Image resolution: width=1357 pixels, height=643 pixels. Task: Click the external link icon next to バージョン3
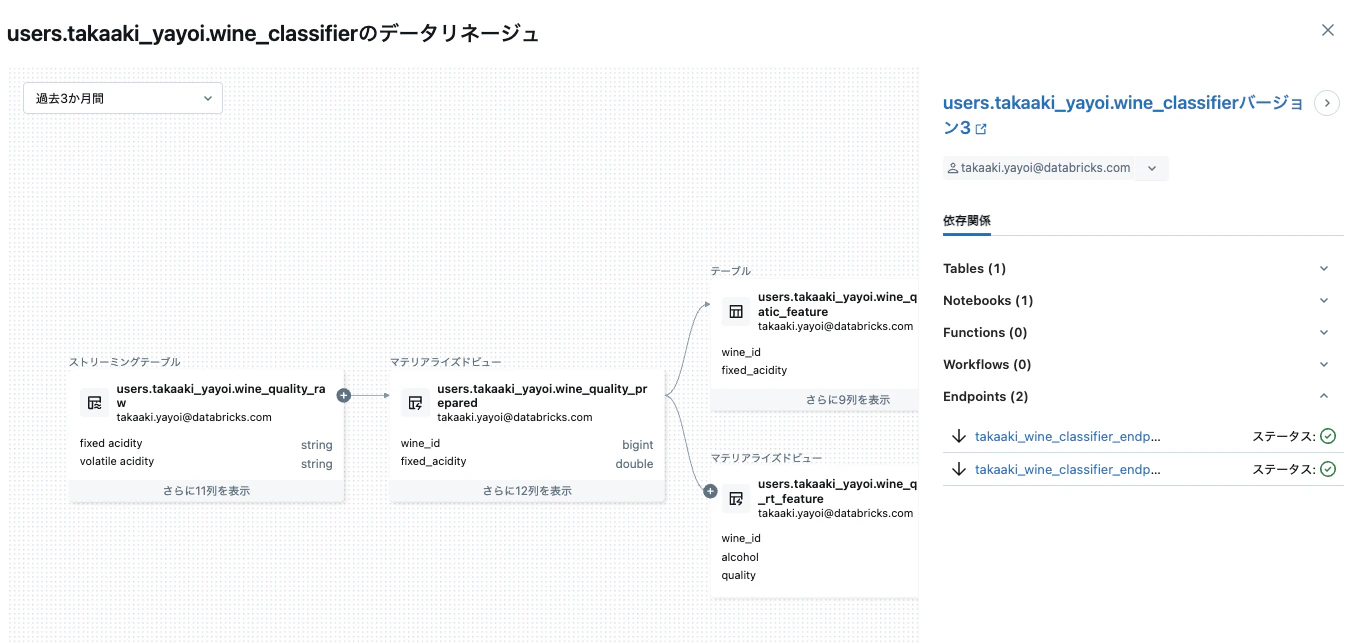pos(981,129)
